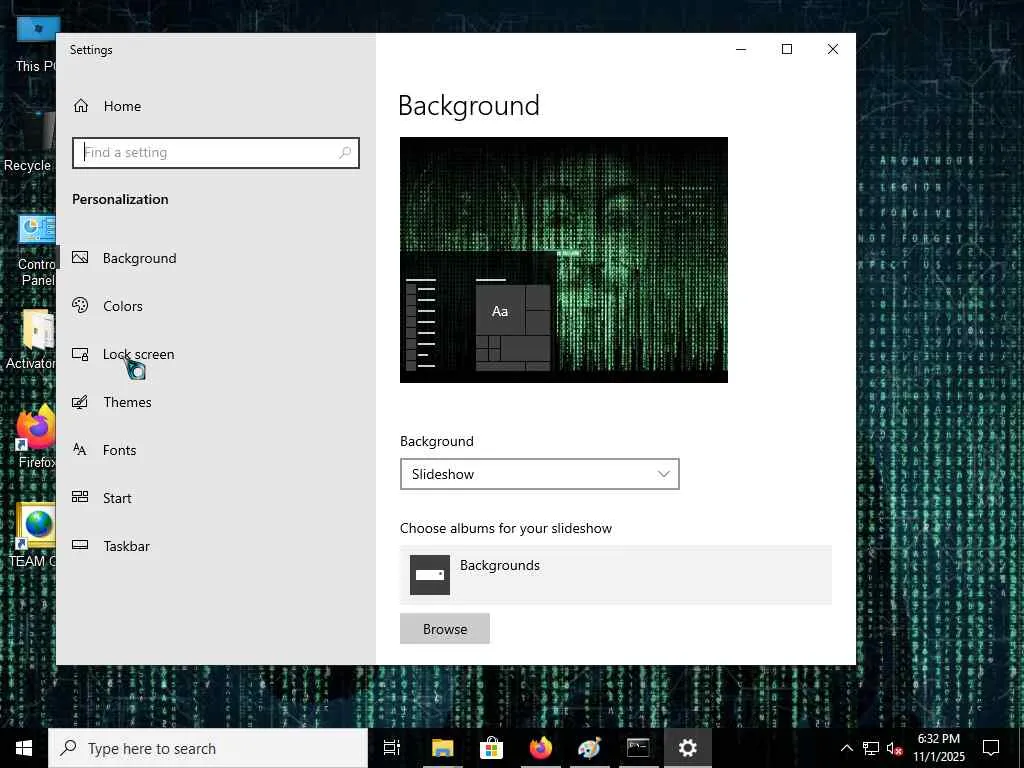
Task: Launch Firefox from the taskbar
Action: (x=540, y=748)
